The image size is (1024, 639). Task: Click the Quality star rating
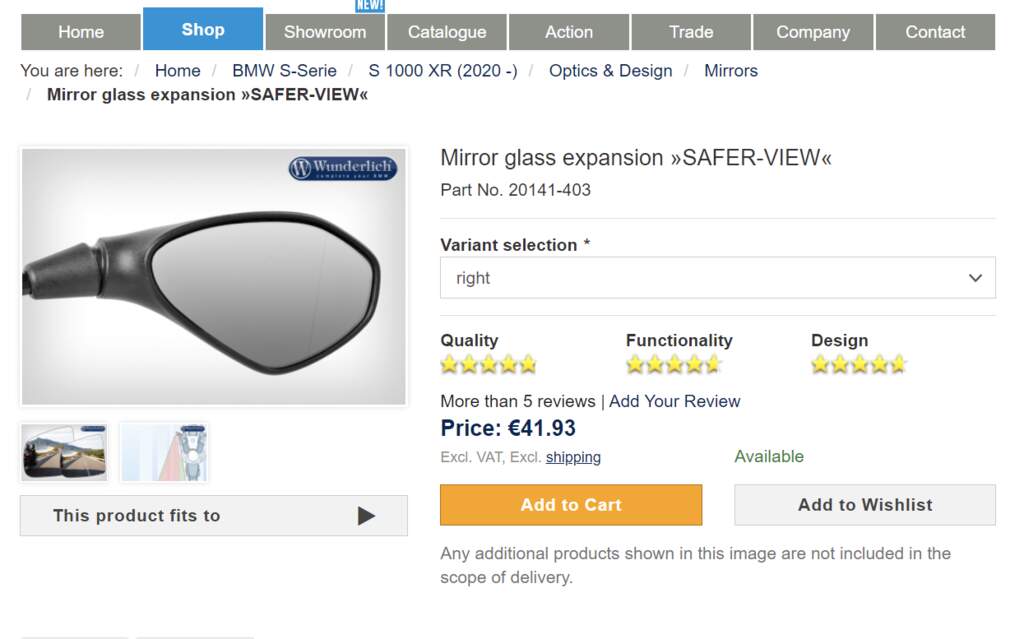pyautogui.click(x=489, y=364)
